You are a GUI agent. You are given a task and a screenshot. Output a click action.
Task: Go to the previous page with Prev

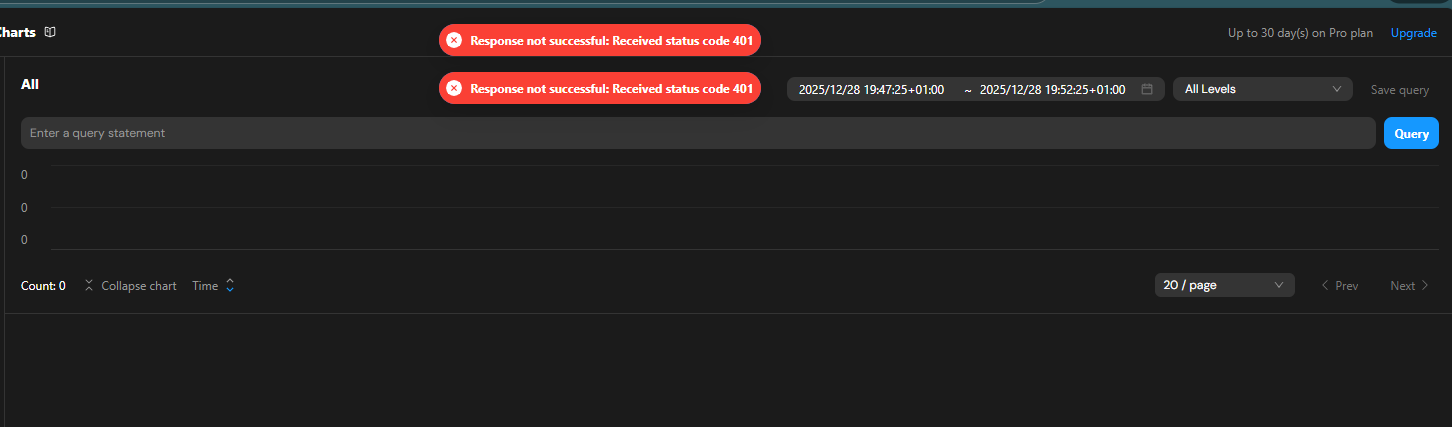point(1339,286)
